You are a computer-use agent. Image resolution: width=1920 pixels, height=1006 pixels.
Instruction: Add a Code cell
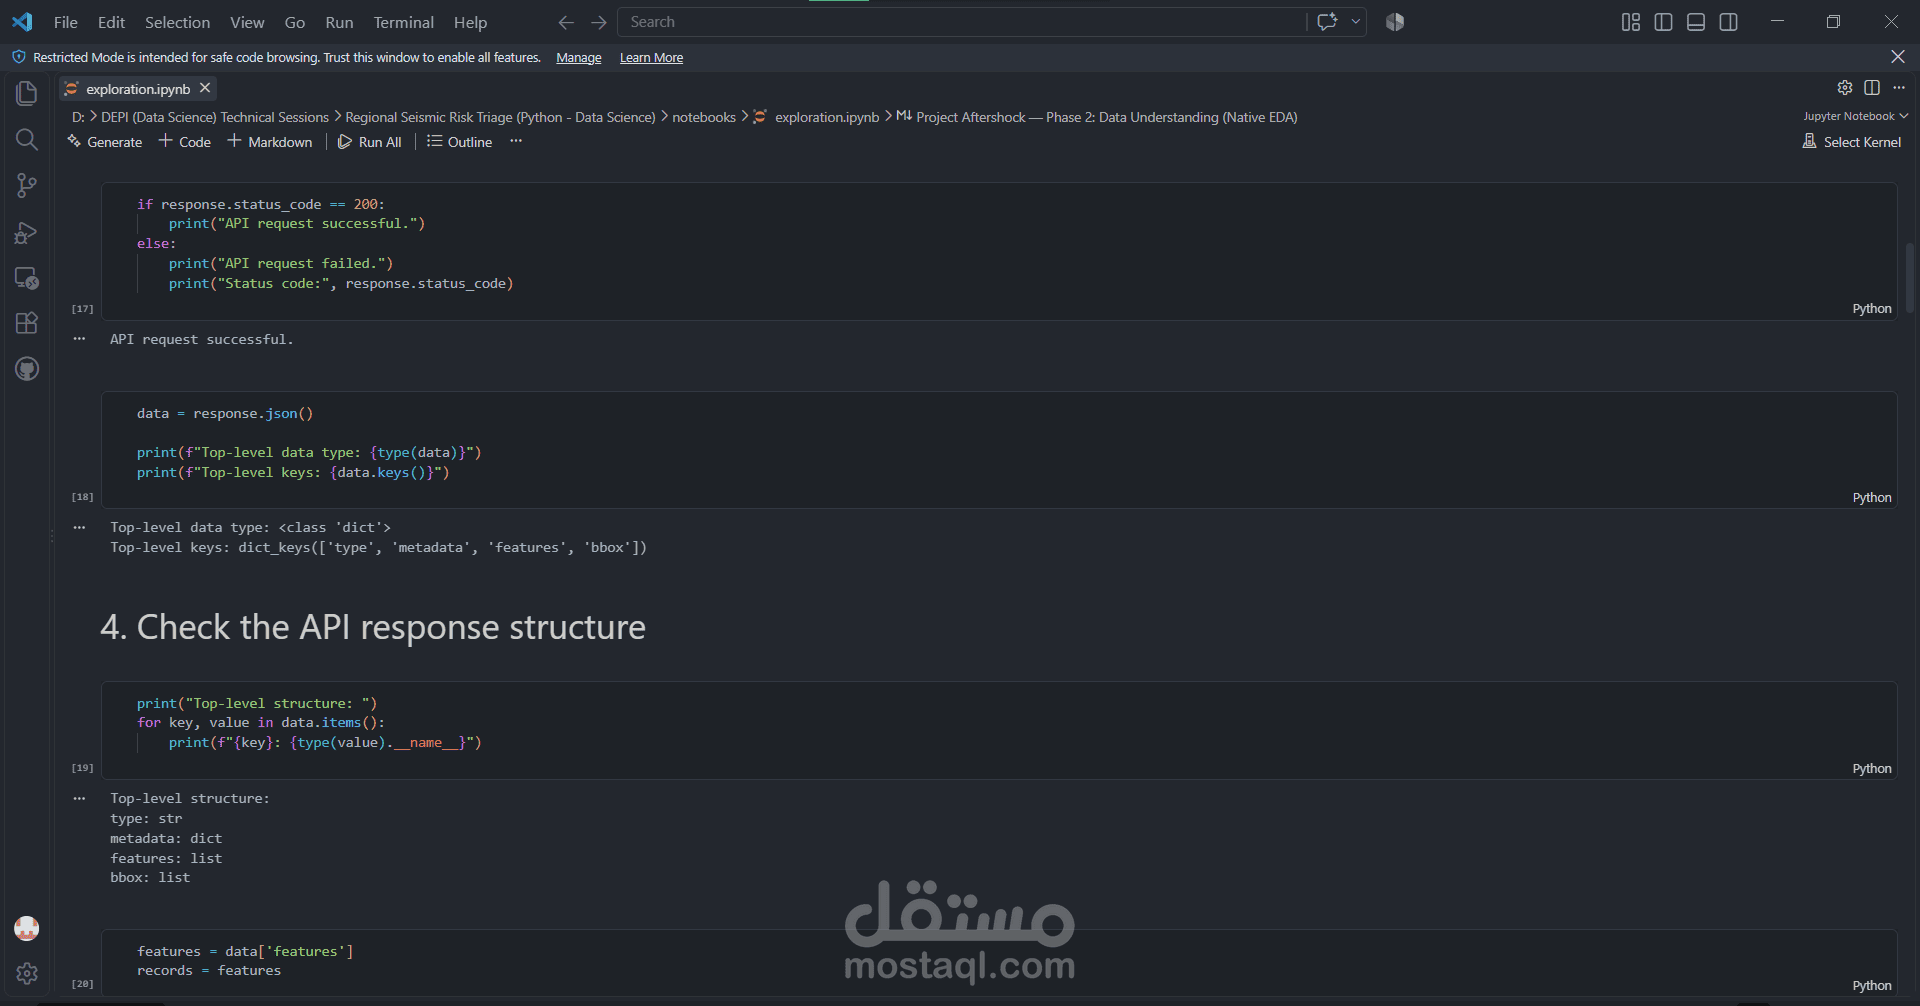pos(185,142)
